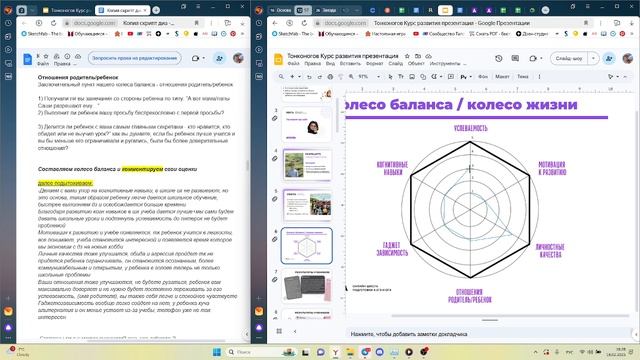The height and width of the screenshot is (360, 640).
Task: Open the 97% zoom level dropdown
Action: coord(369,76)
